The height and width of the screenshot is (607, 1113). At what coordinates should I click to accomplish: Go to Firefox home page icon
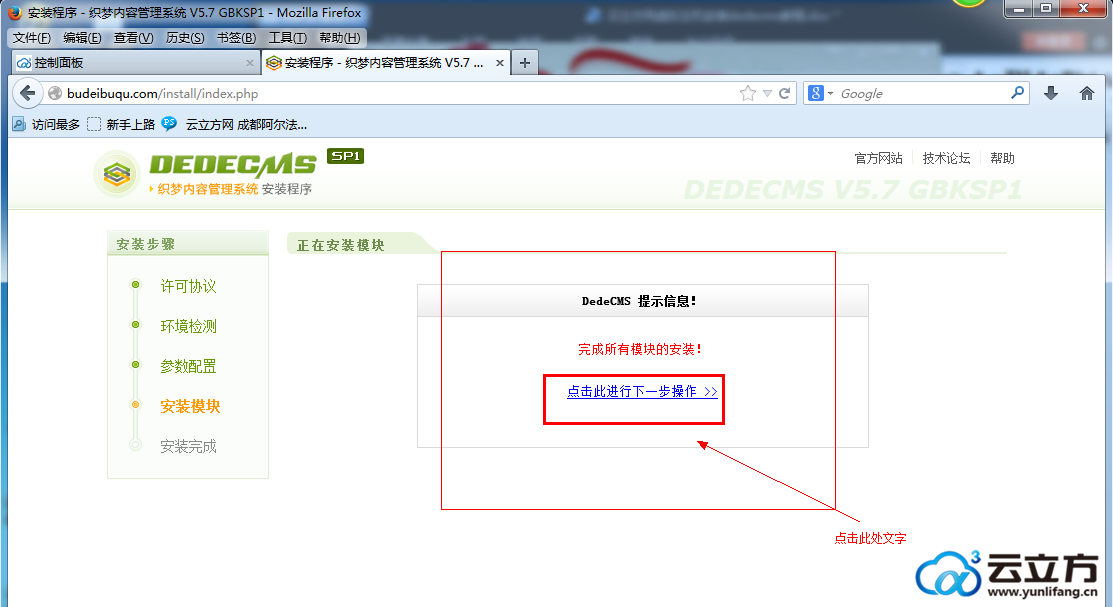(x=1087, y=93)
